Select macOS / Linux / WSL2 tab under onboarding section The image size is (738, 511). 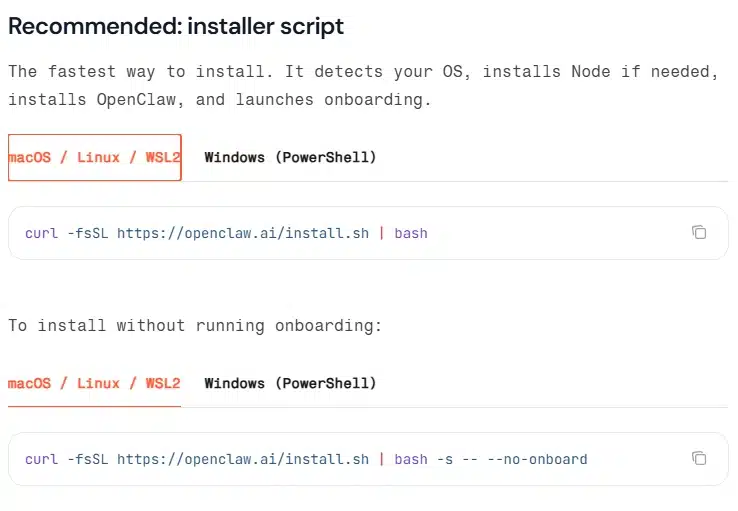click(x=94, y=383)
